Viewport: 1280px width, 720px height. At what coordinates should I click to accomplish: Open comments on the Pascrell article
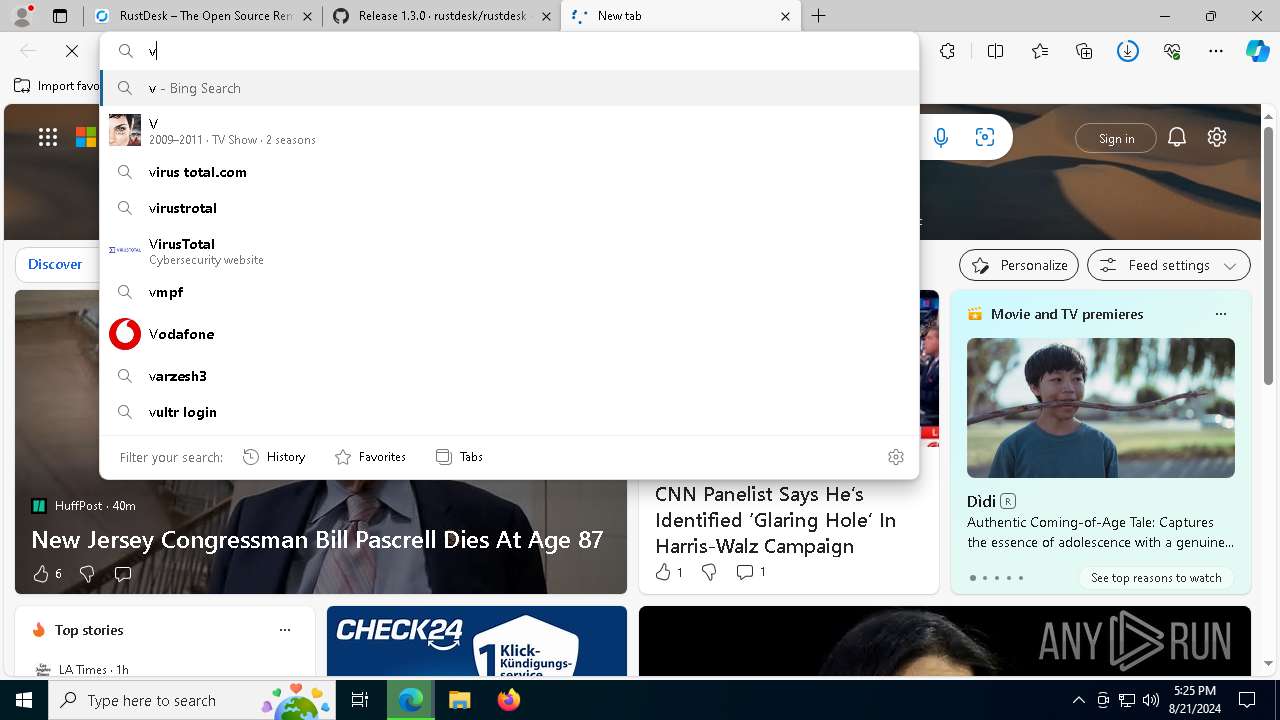[123, 574]
